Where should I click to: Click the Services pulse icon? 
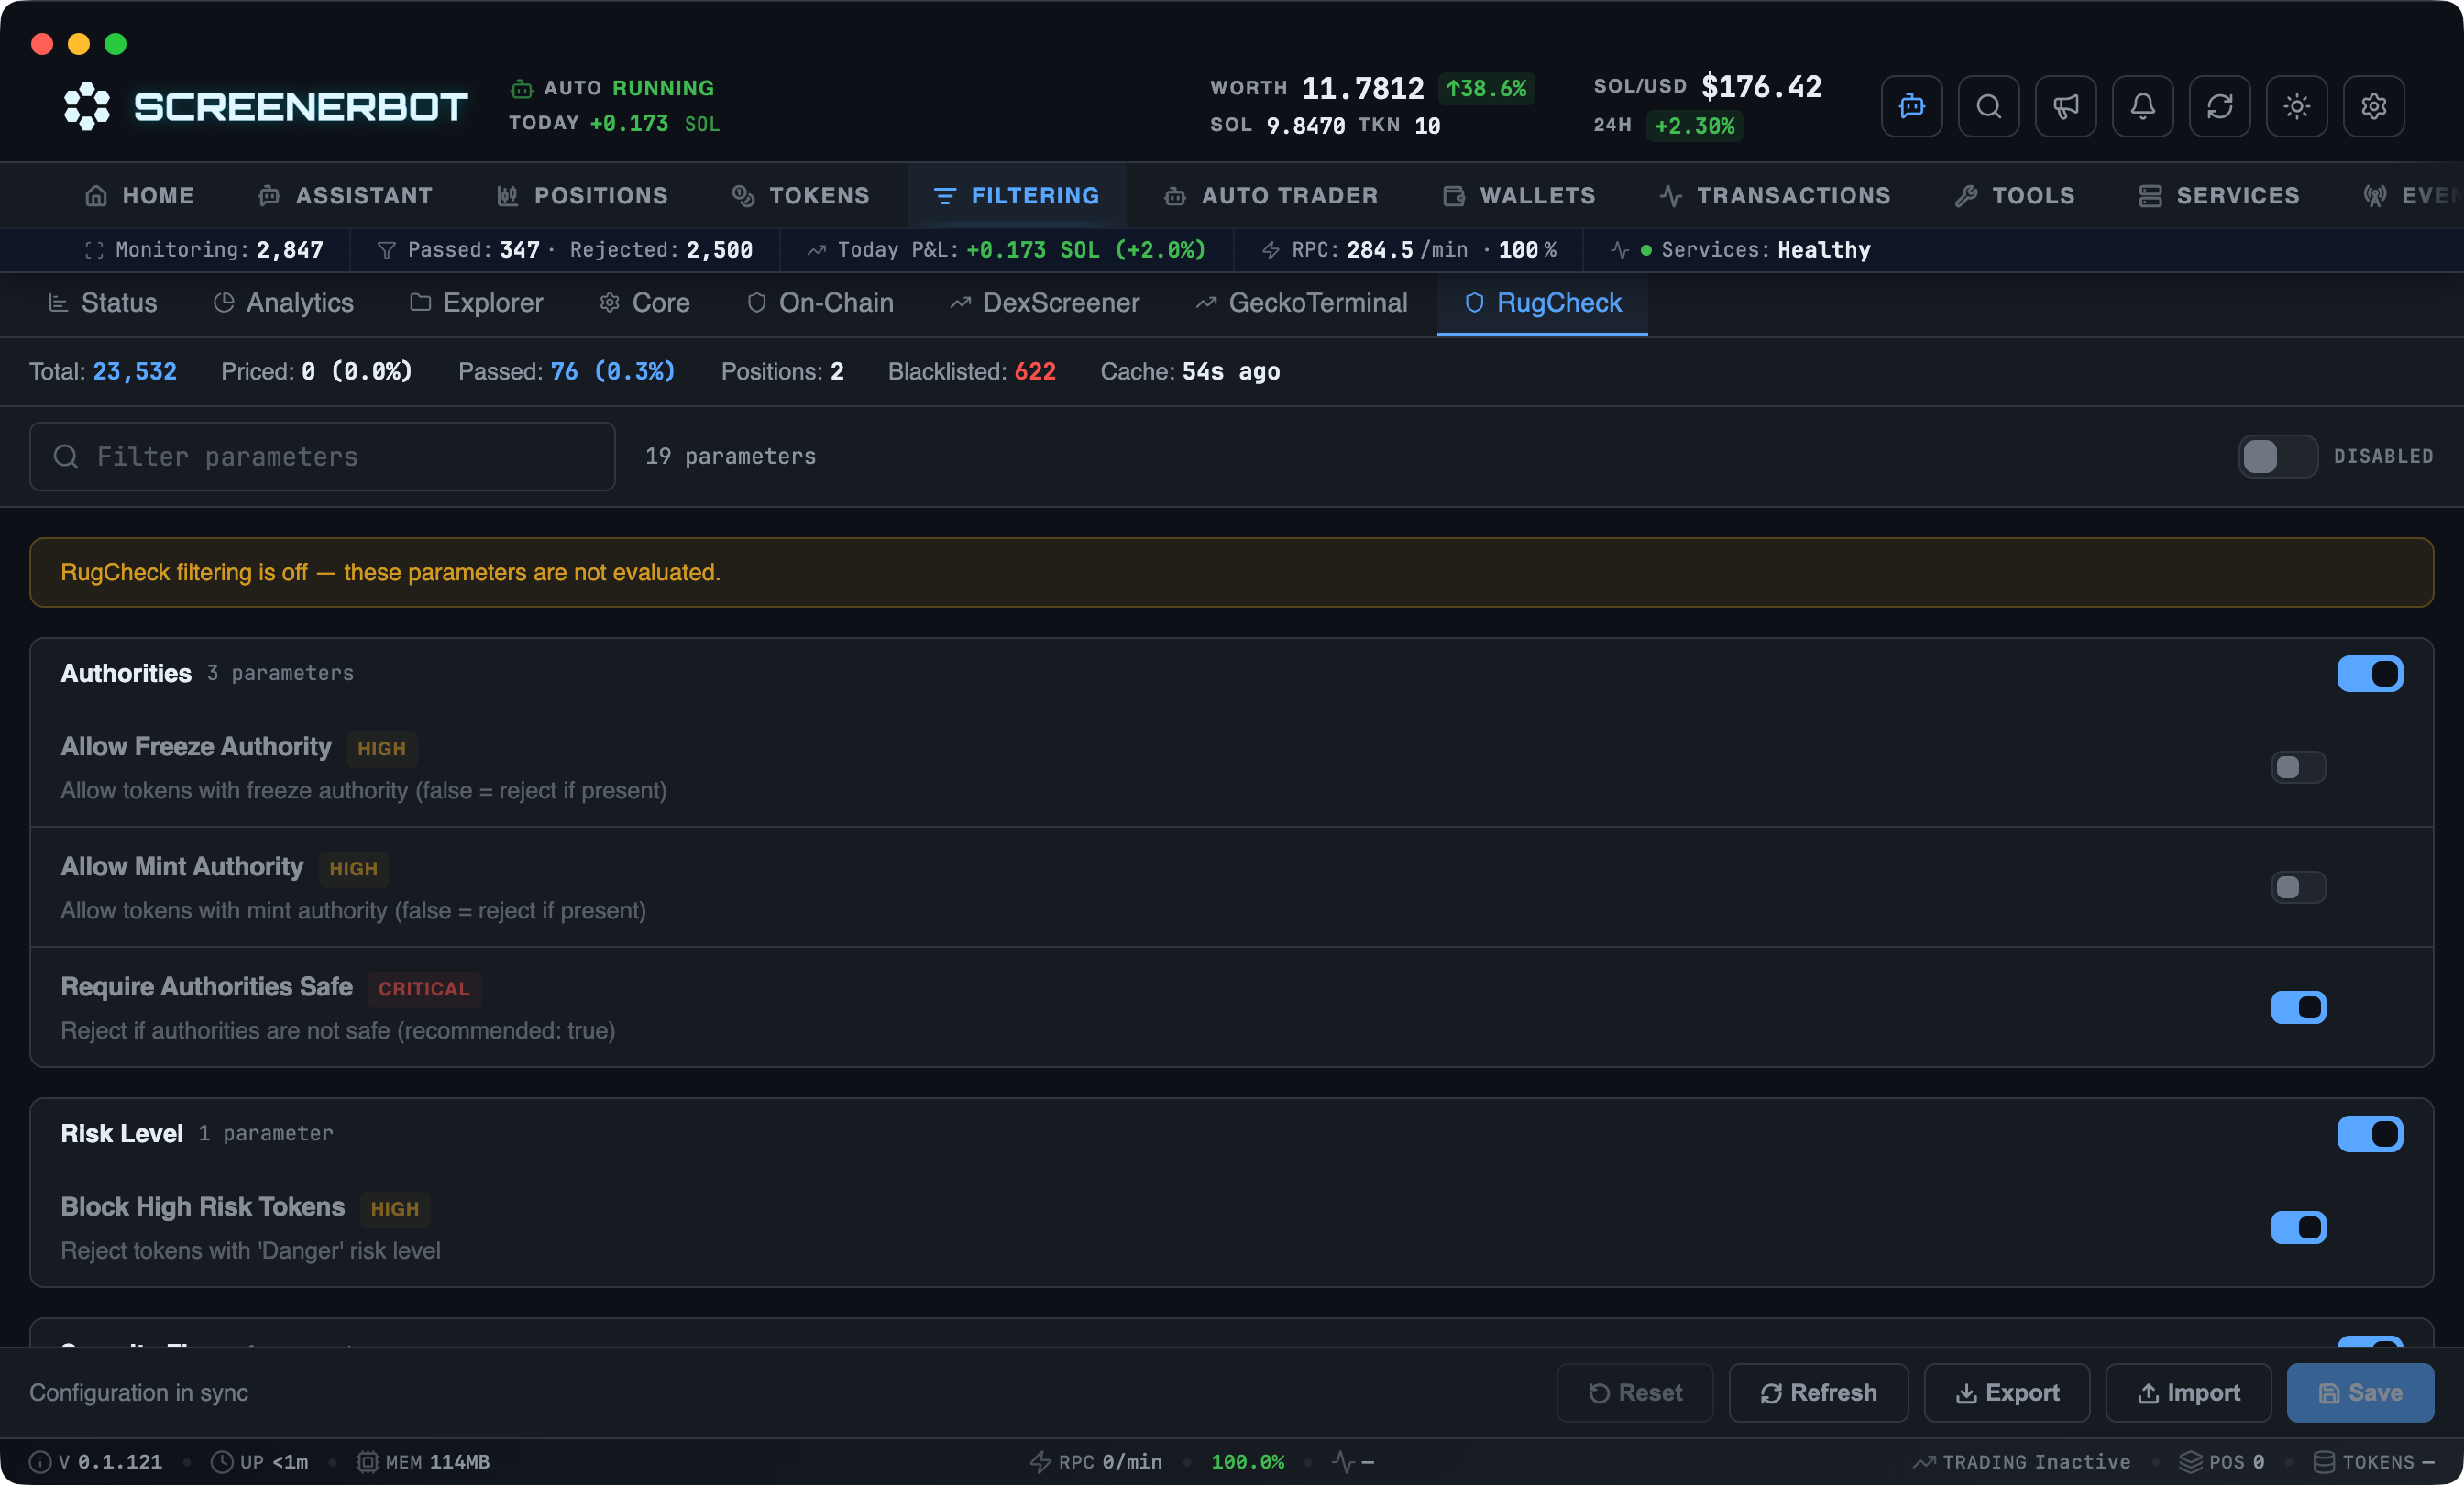[1619, 250]
